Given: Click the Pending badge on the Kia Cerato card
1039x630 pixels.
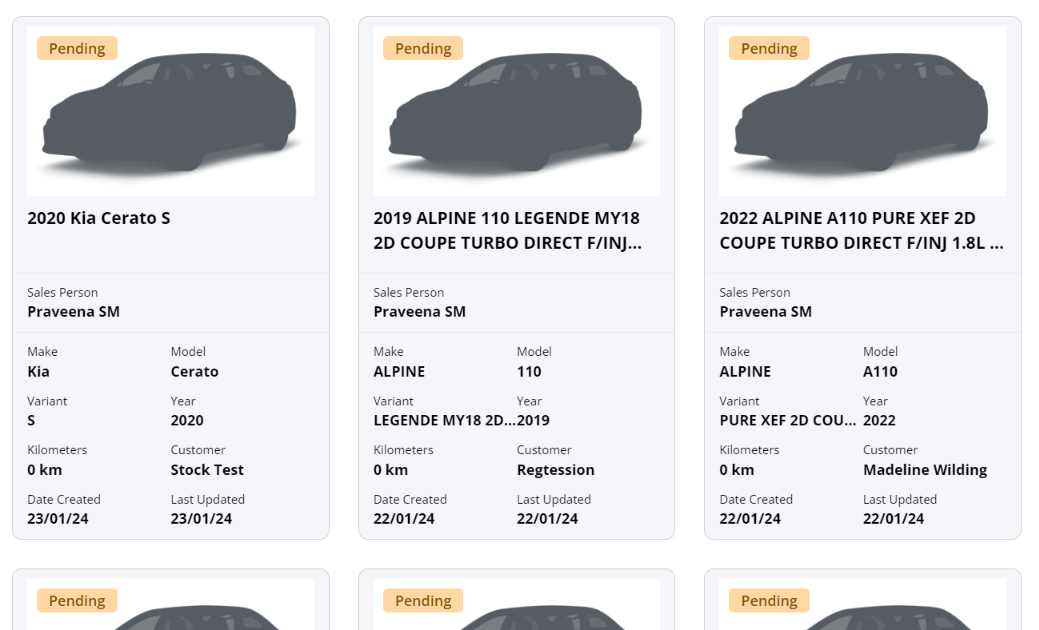Looking at the screenshot, I should coord(77,48).
